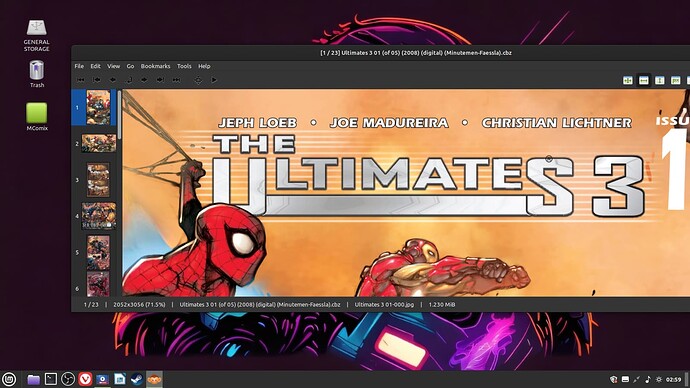Open the sound volume tray icon
The width and height of the screenshot is (690, 388).
coord(648,379)
